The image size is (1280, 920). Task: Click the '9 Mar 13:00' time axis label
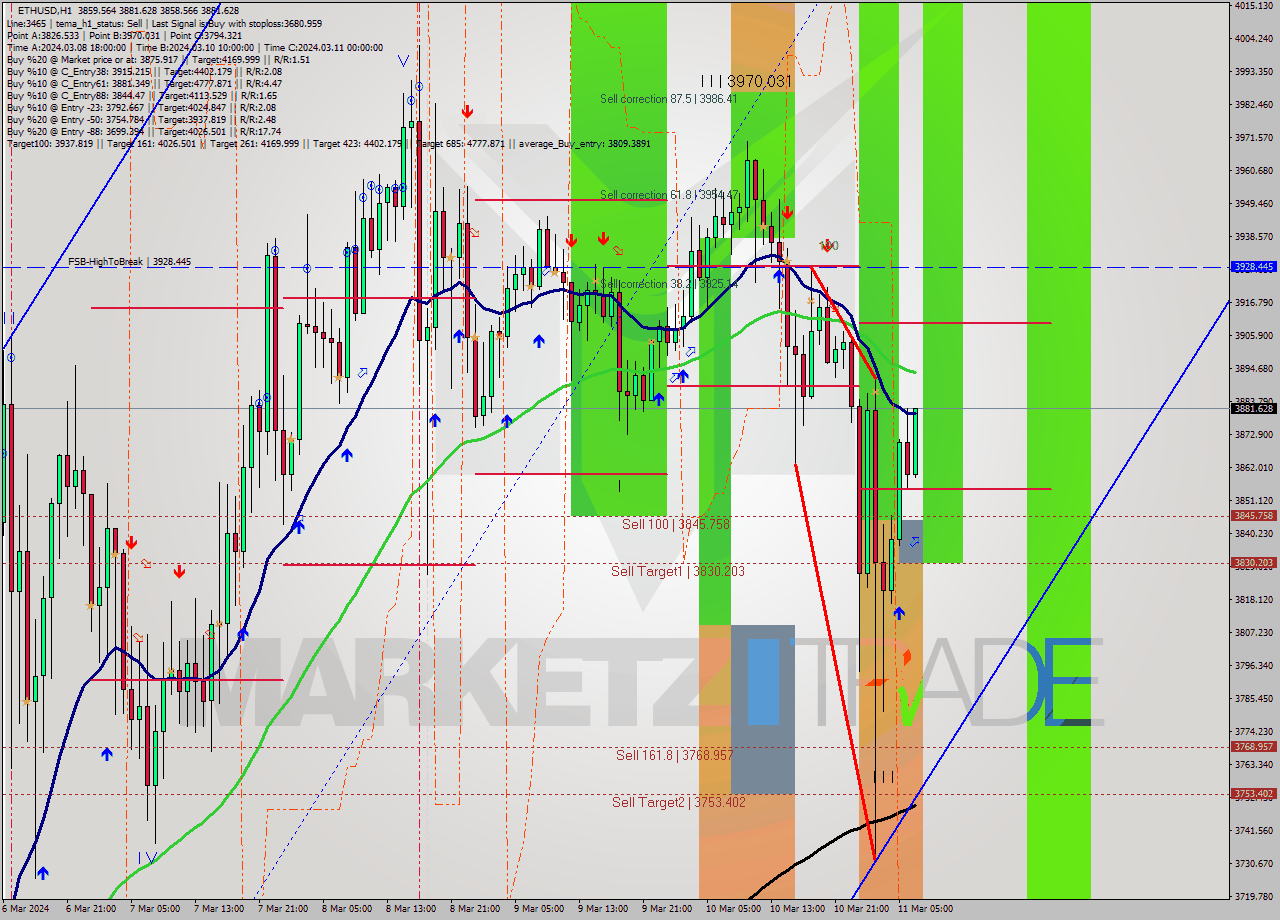[602, 909]
